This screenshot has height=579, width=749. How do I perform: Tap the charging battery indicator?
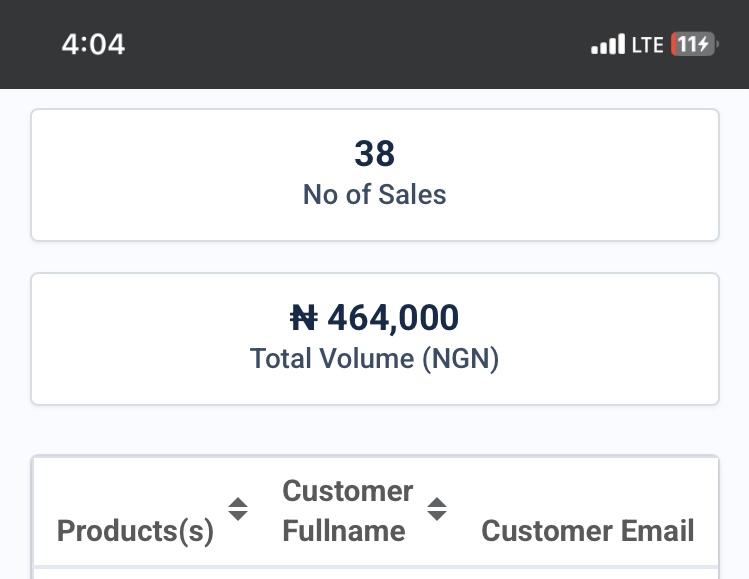[695, 44]
